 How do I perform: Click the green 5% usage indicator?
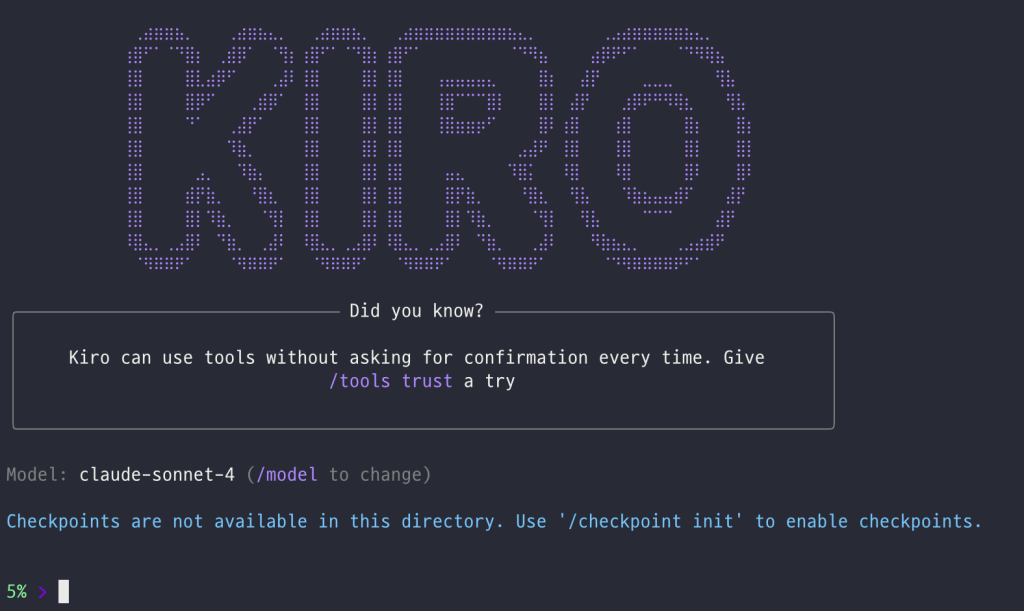(17, 591)
